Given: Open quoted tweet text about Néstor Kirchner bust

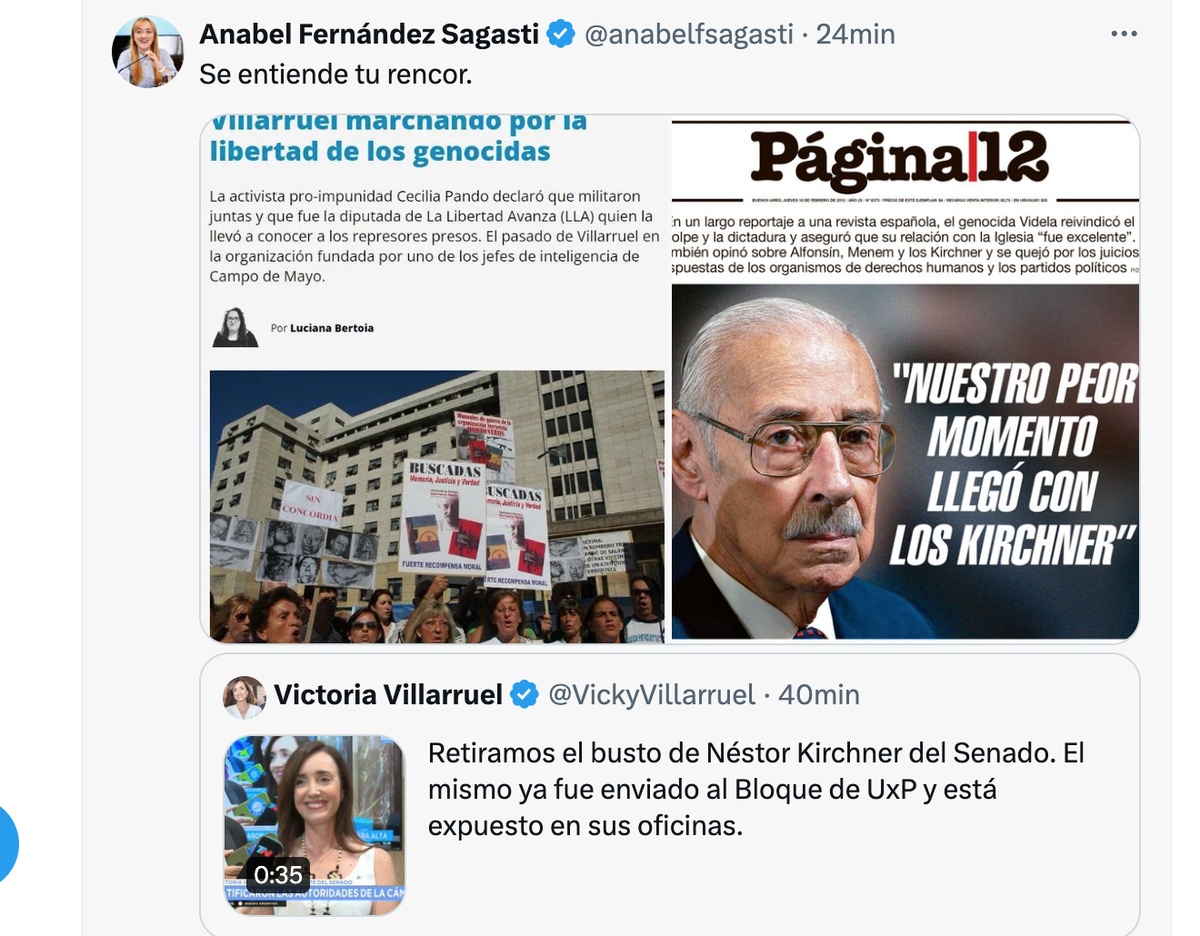Looking at the screenshot, I should (756, 789).
